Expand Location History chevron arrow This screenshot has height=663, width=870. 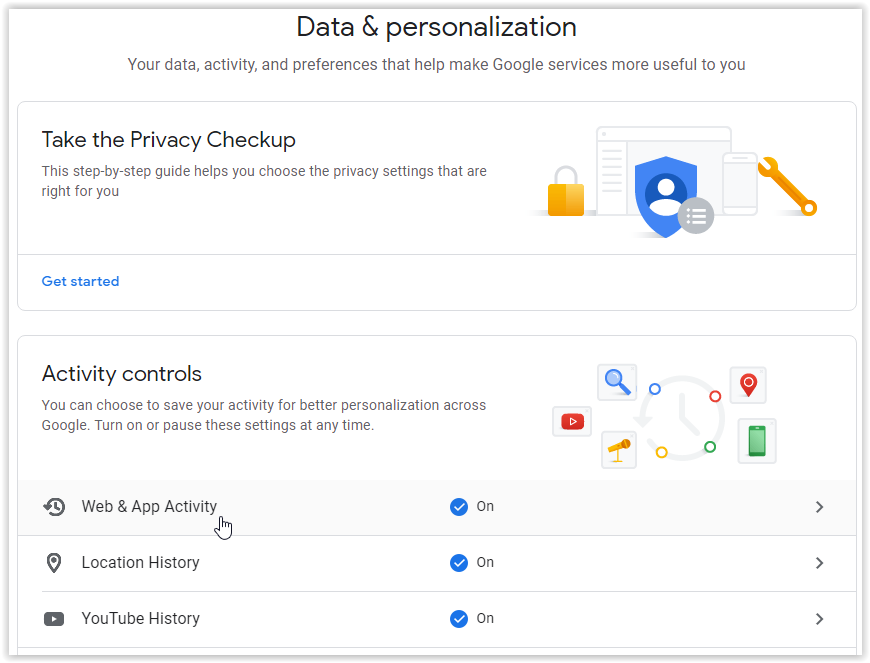(819, 563)
